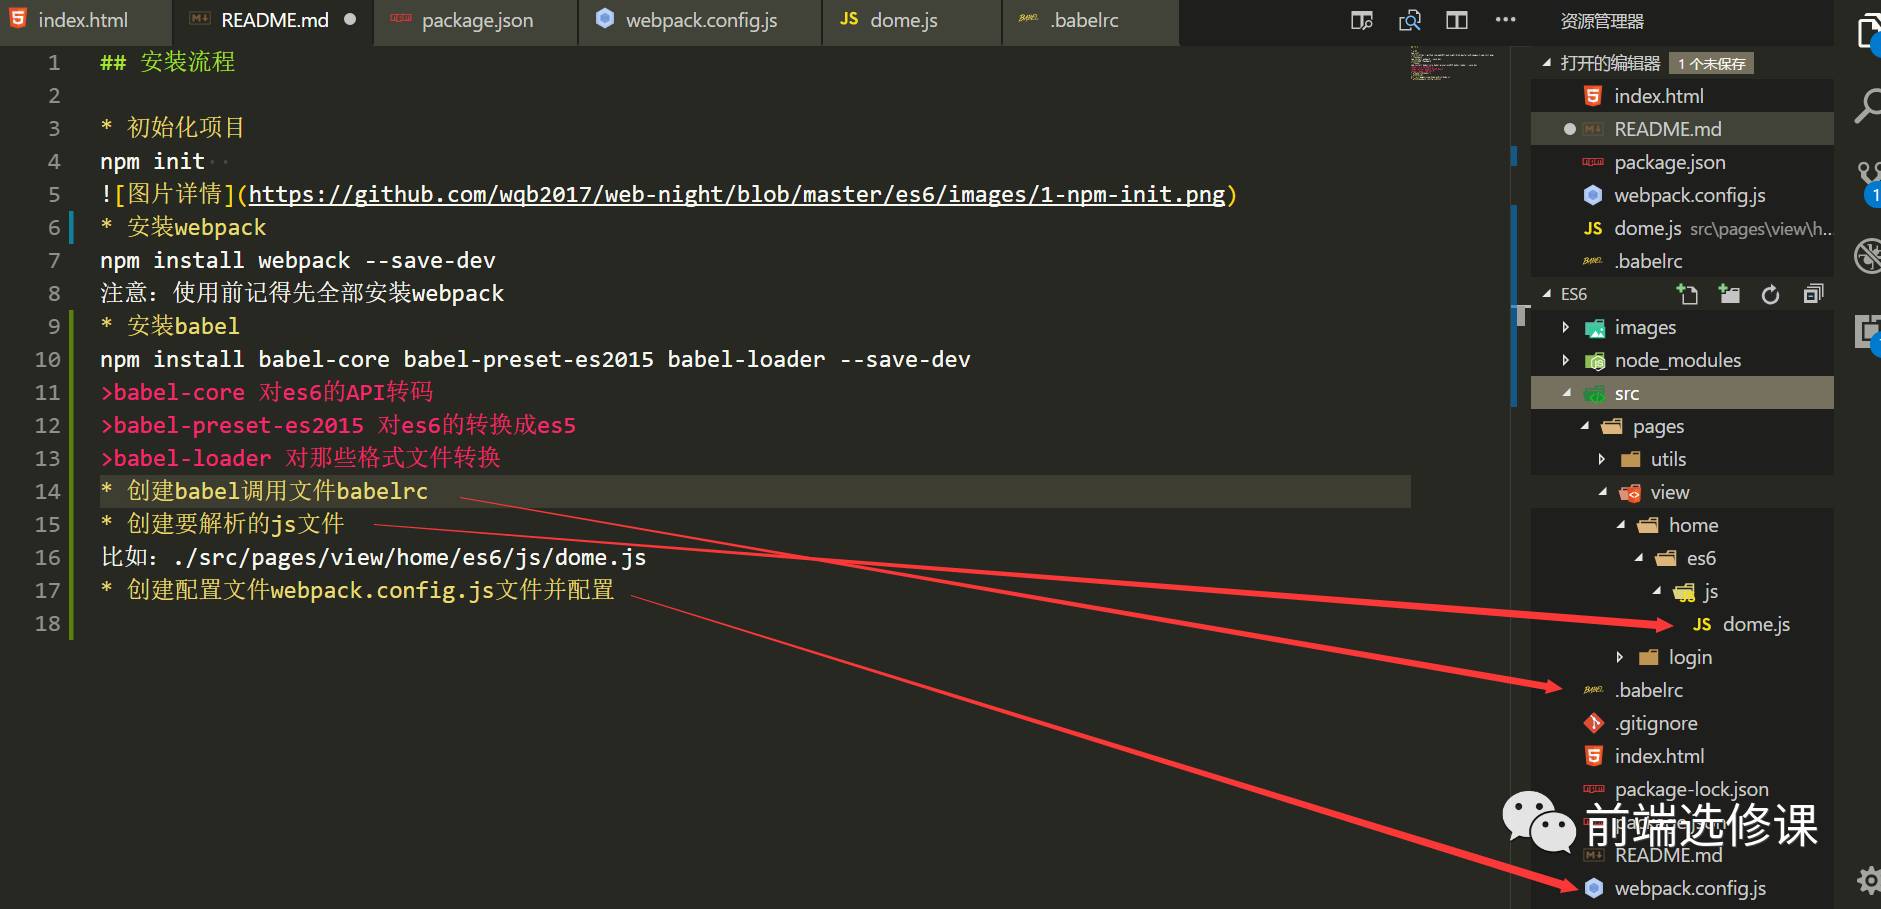Click the 1 个未保存 badge

click(1711, 63)
